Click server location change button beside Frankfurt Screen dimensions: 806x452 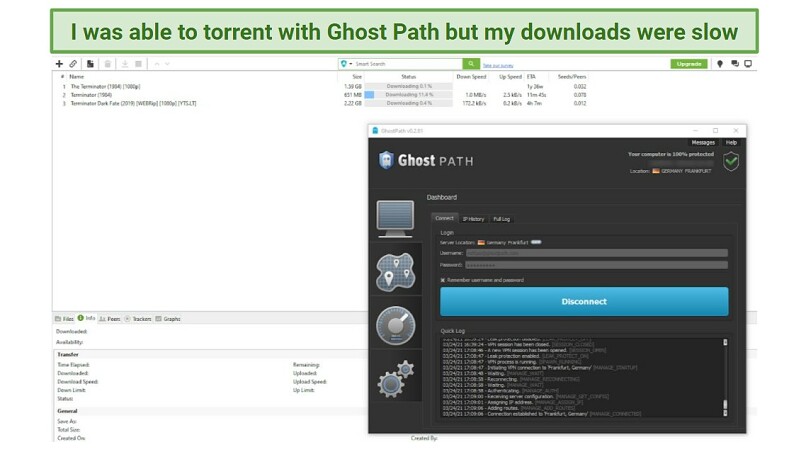point(536,242)
